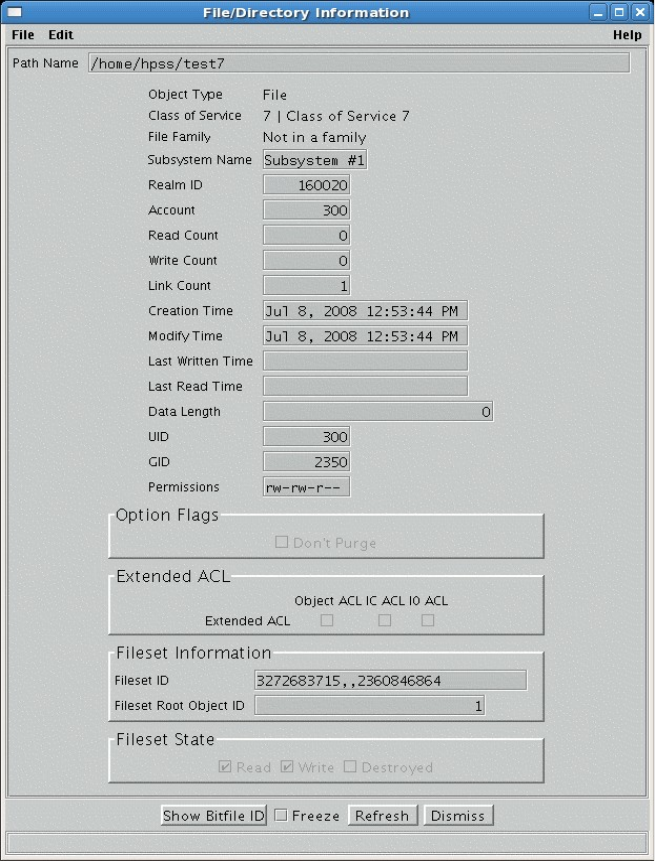Image resolution: width=655 pixels, height=861 pixels.
Task: Click the 'Object Type' label
Action: 185,94
